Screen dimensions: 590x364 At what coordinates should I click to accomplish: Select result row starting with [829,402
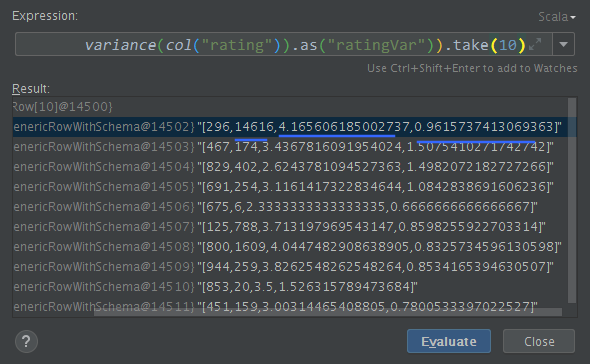tap(290, 167)
